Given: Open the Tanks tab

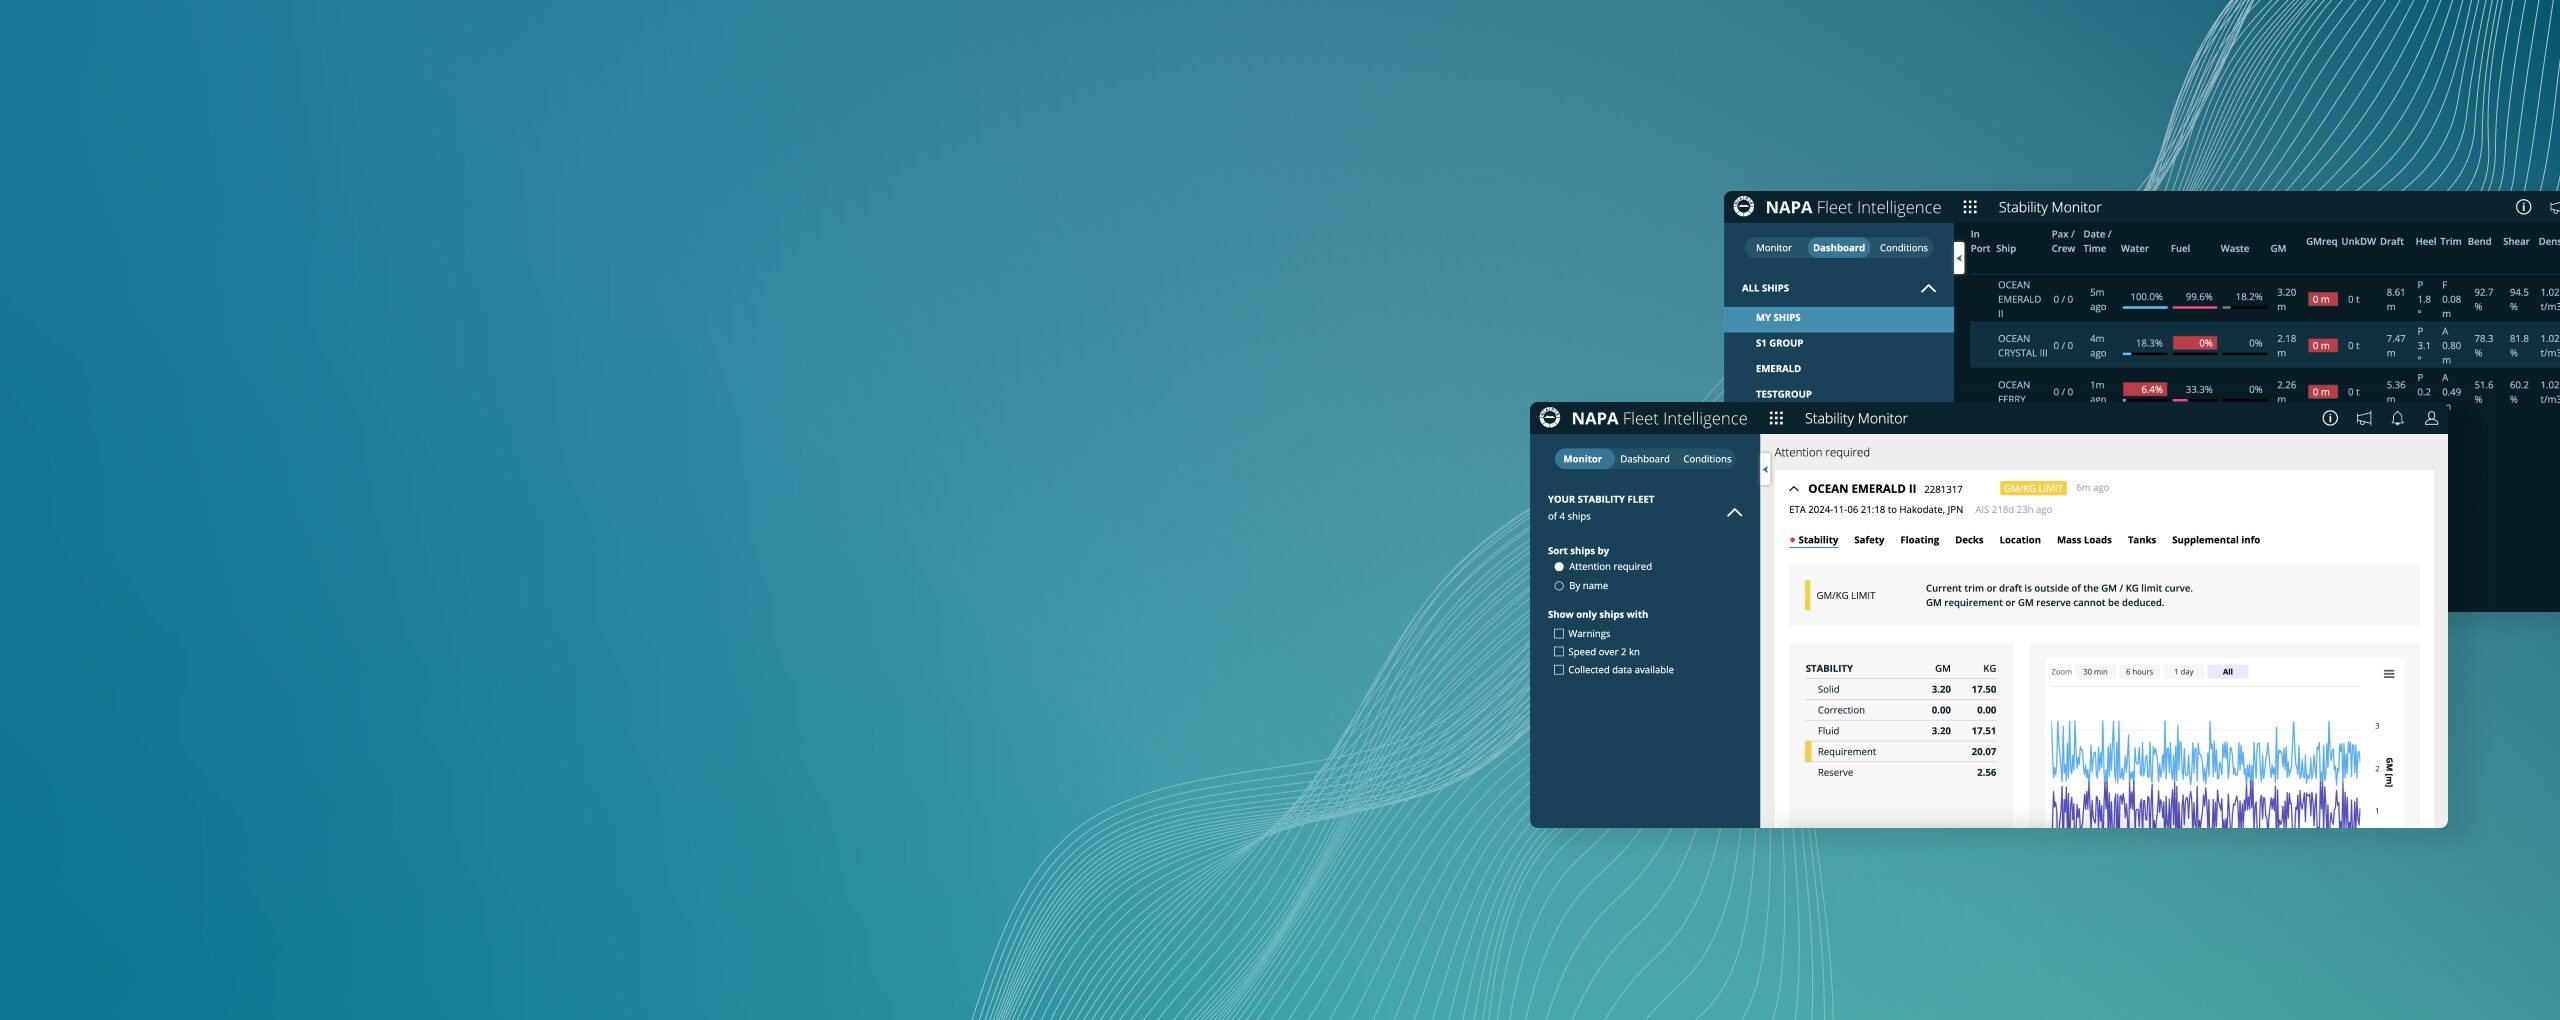Looking at the screenshot, I should [2141, 540].
